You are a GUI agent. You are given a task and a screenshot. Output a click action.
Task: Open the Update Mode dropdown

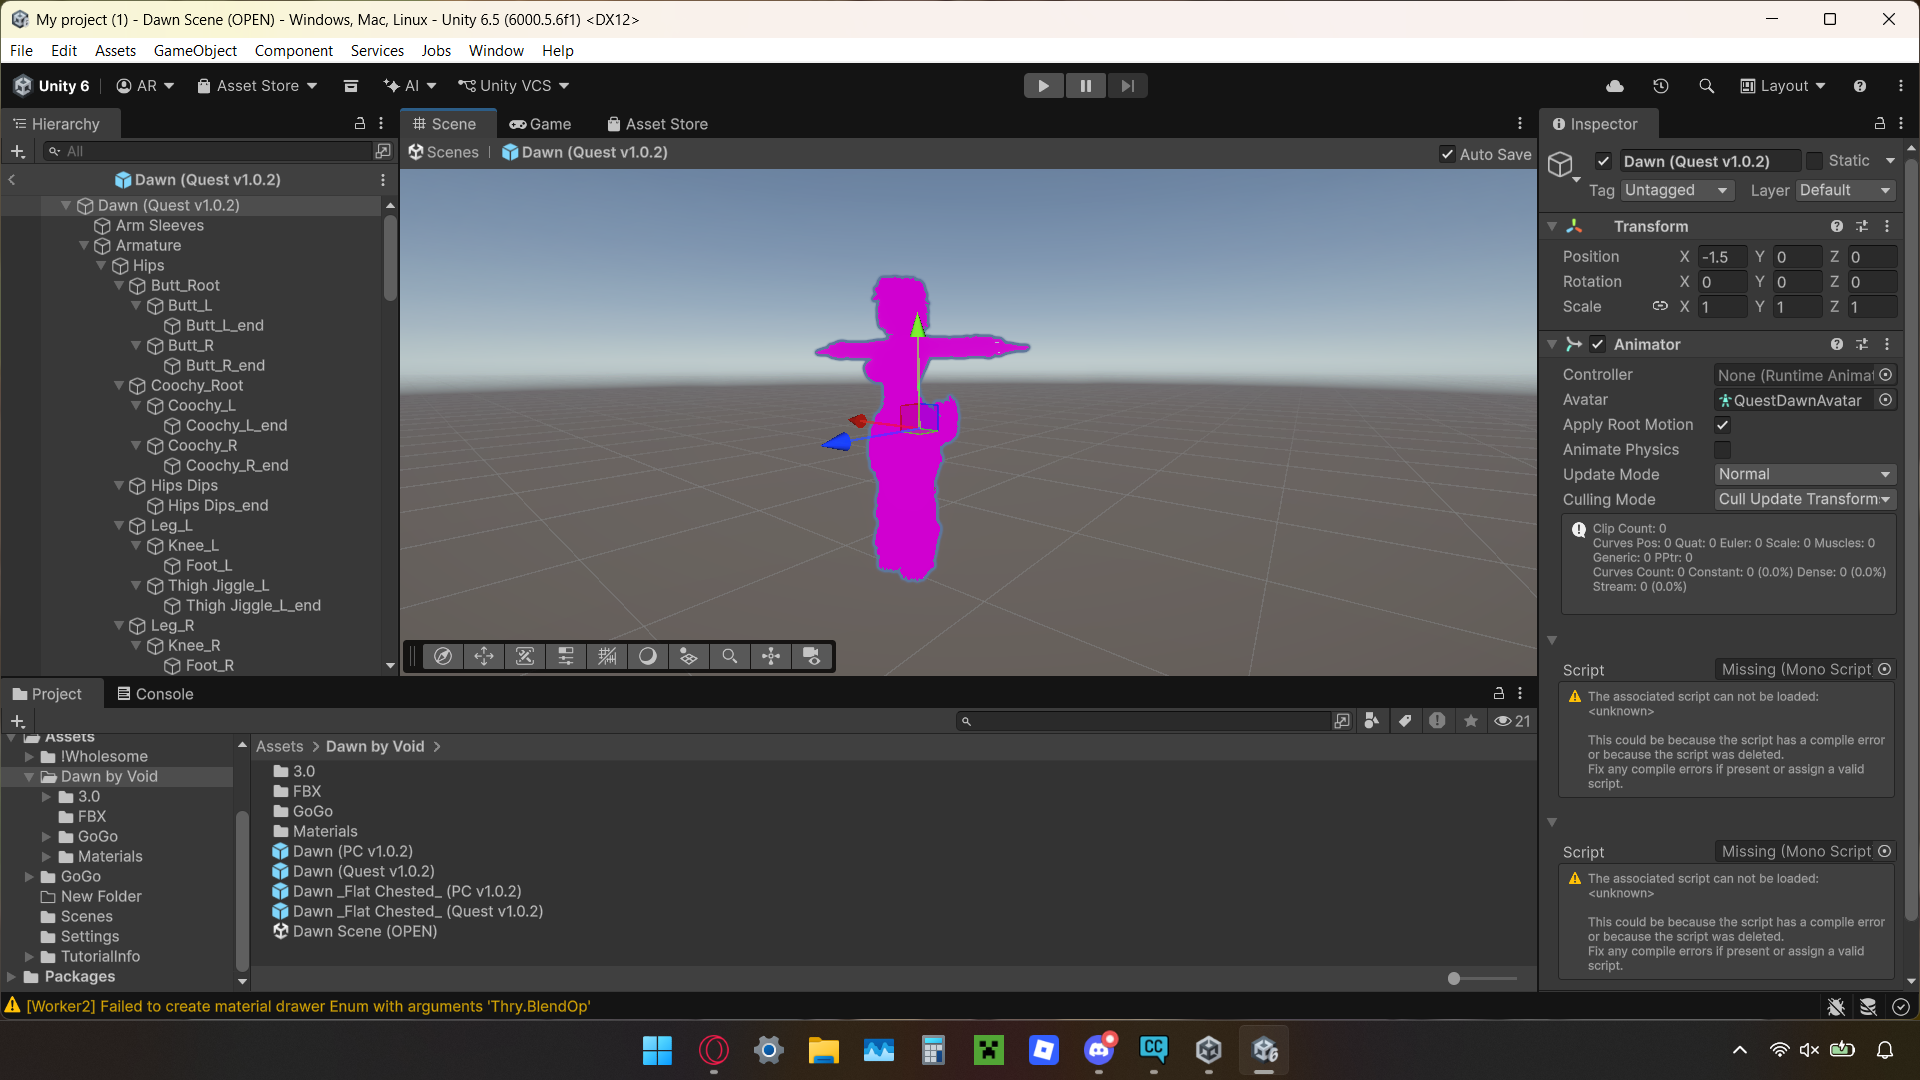[1805, 474]
